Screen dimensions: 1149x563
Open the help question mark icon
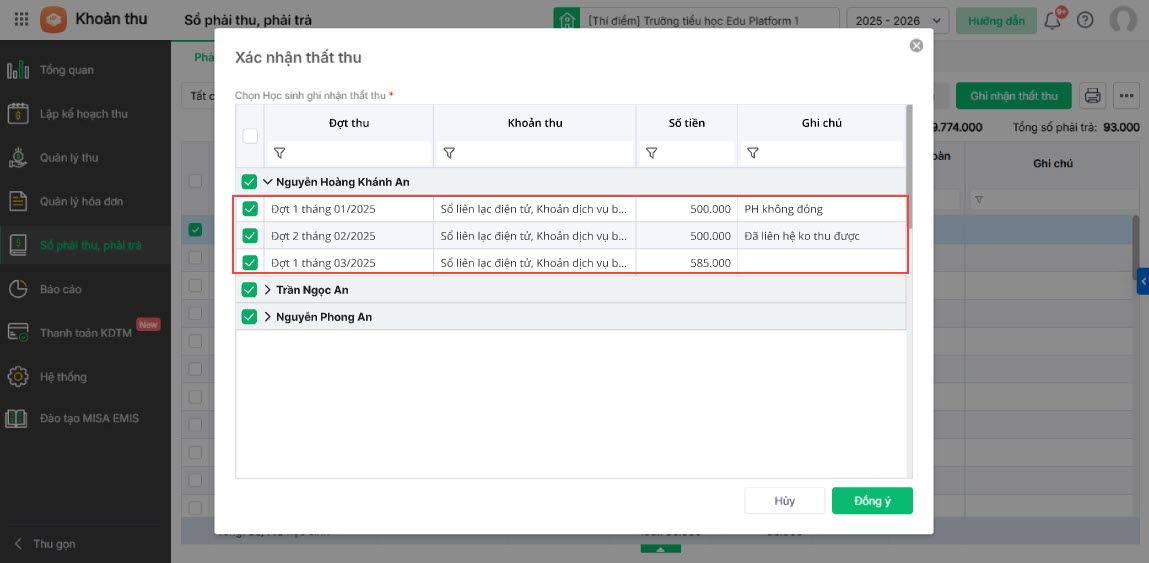click(1086, 20)
